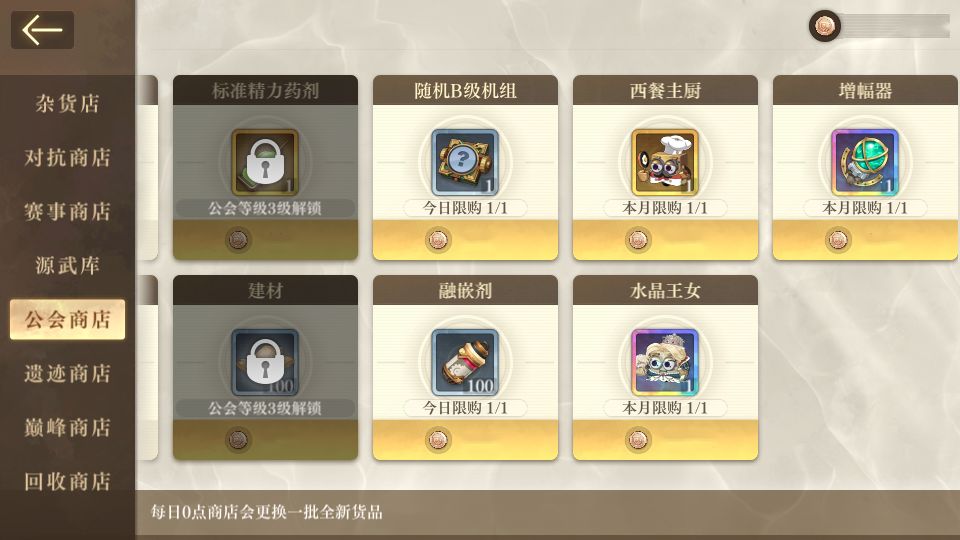
Task: Click the locked 标准精力药剂 padlock icon
Action: coord(265,162)
